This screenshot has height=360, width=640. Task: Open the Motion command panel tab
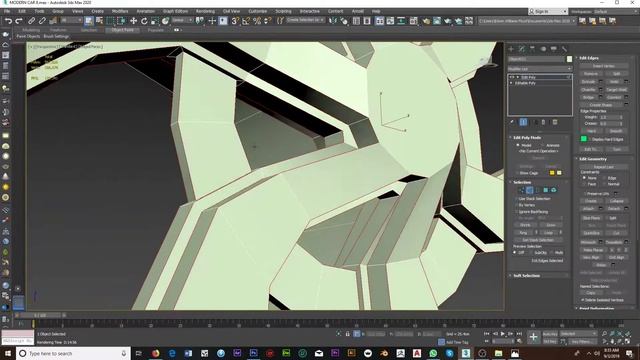(543, 49)
